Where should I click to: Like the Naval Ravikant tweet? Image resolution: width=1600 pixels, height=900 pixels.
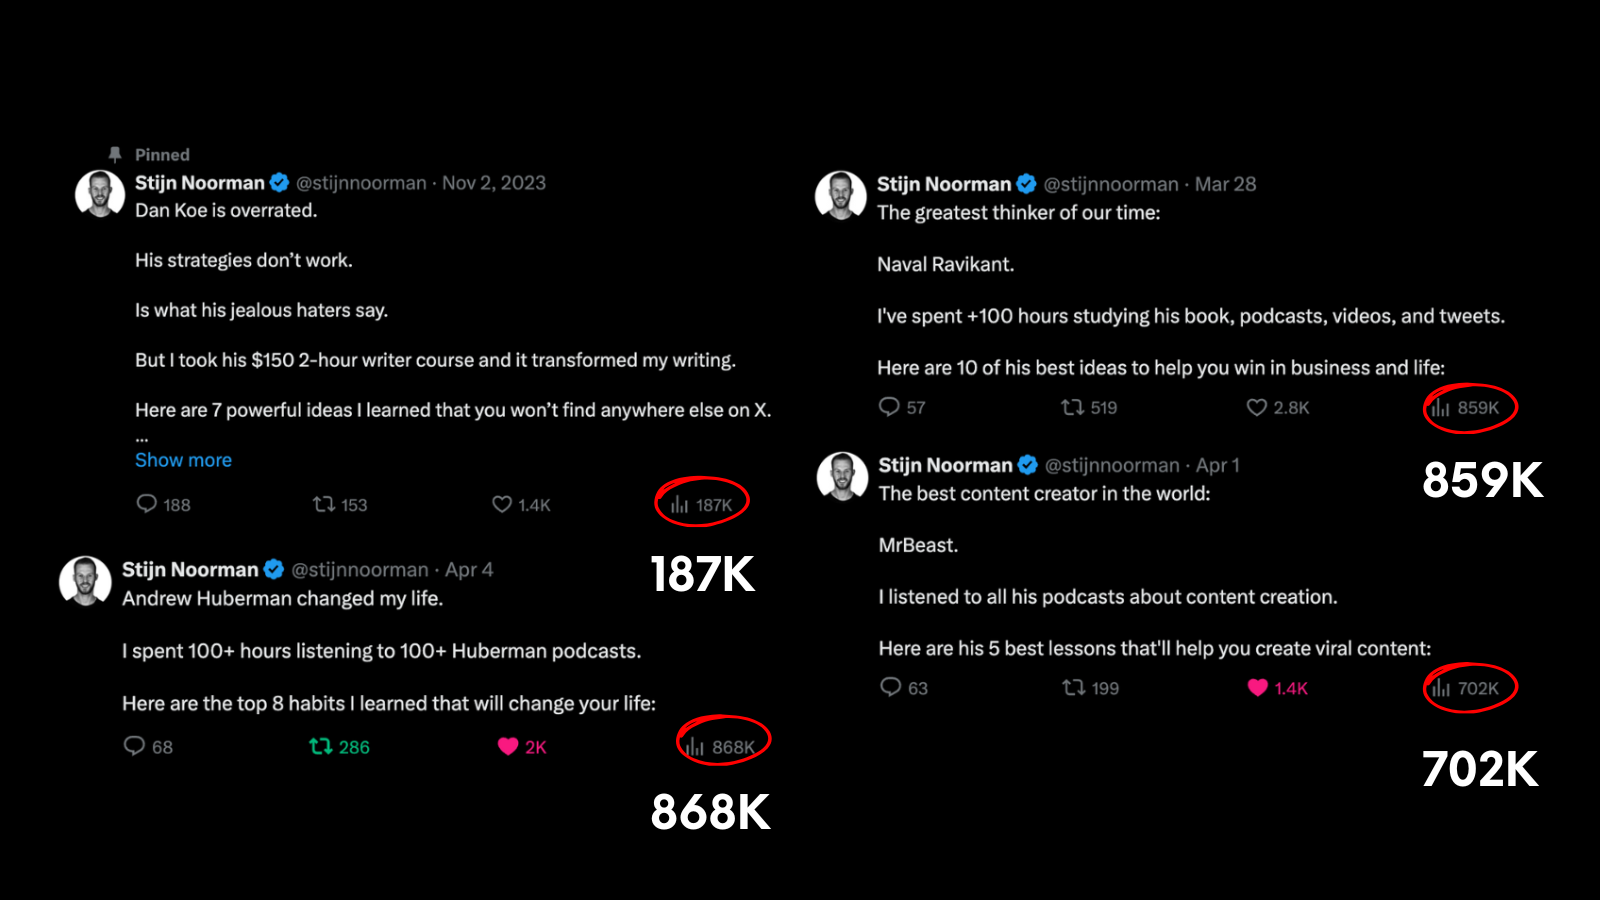click(x=1257, y=407)
